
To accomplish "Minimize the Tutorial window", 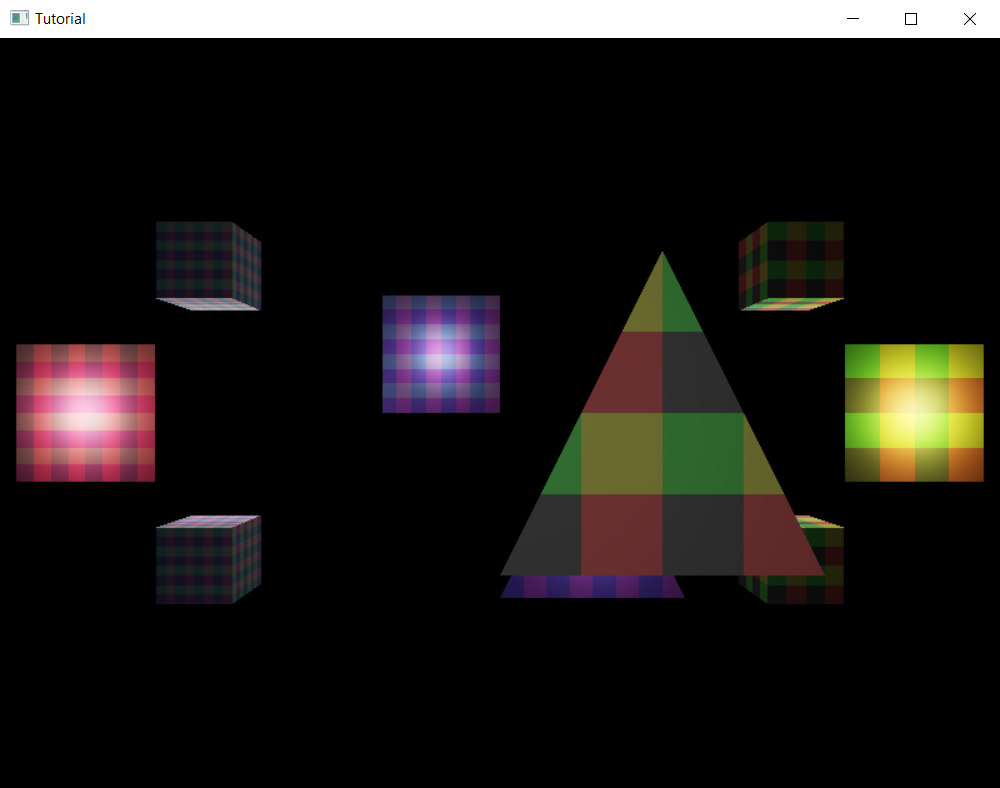I will (852, 18).
